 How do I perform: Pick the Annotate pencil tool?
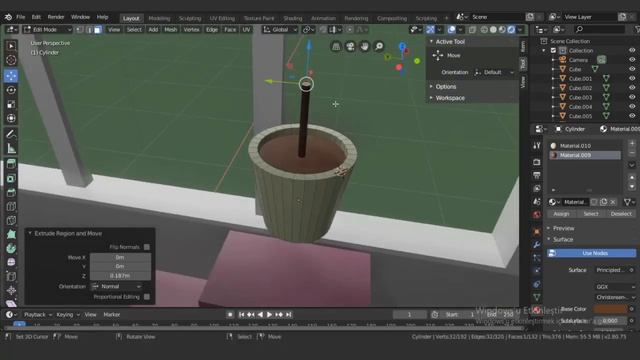11,134
